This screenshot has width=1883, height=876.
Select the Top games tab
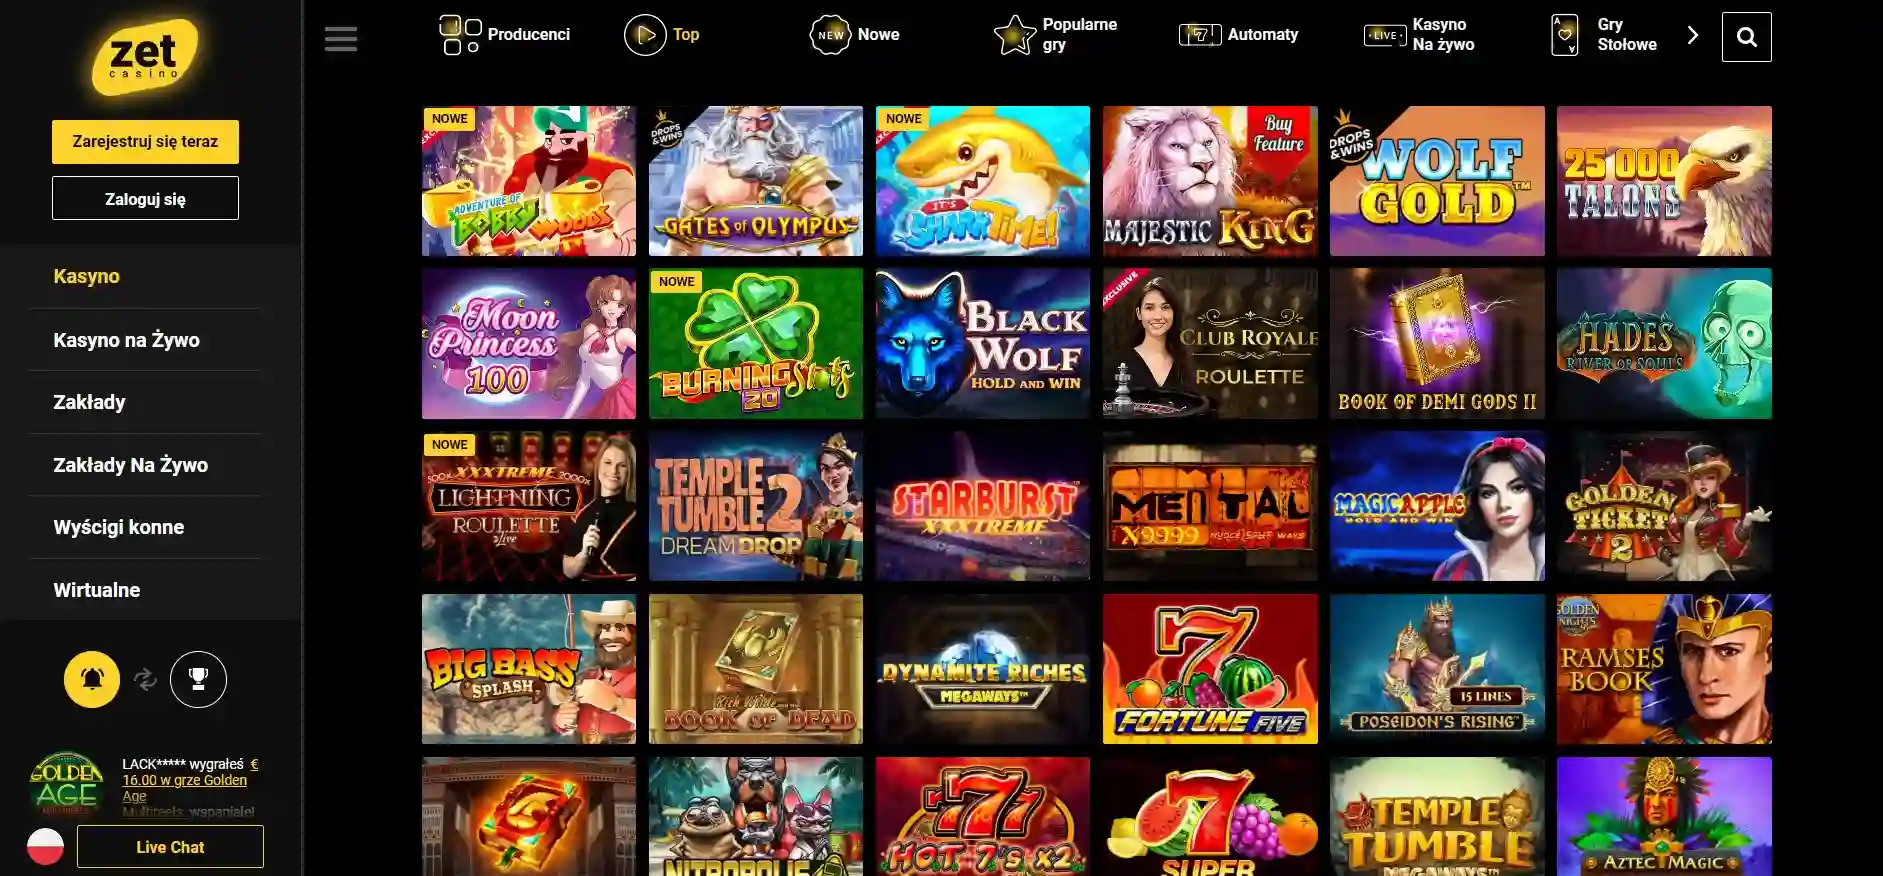tap(662, 35)
